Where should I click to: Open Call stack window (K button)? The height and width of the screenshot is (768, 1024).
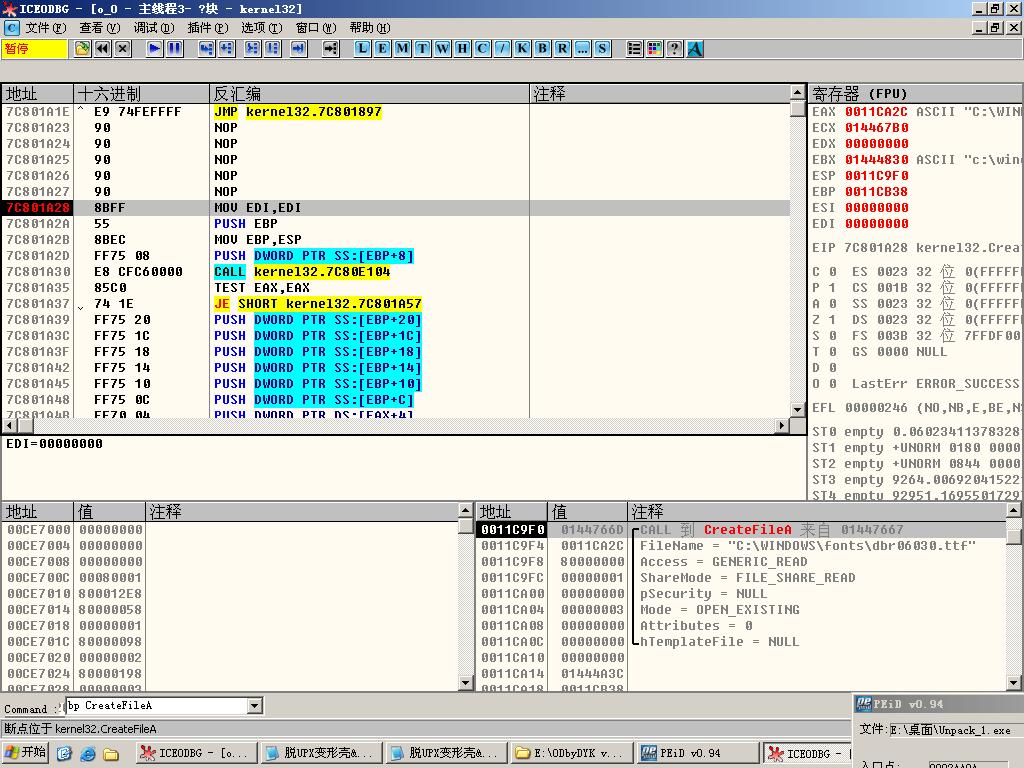pos(522,48)
